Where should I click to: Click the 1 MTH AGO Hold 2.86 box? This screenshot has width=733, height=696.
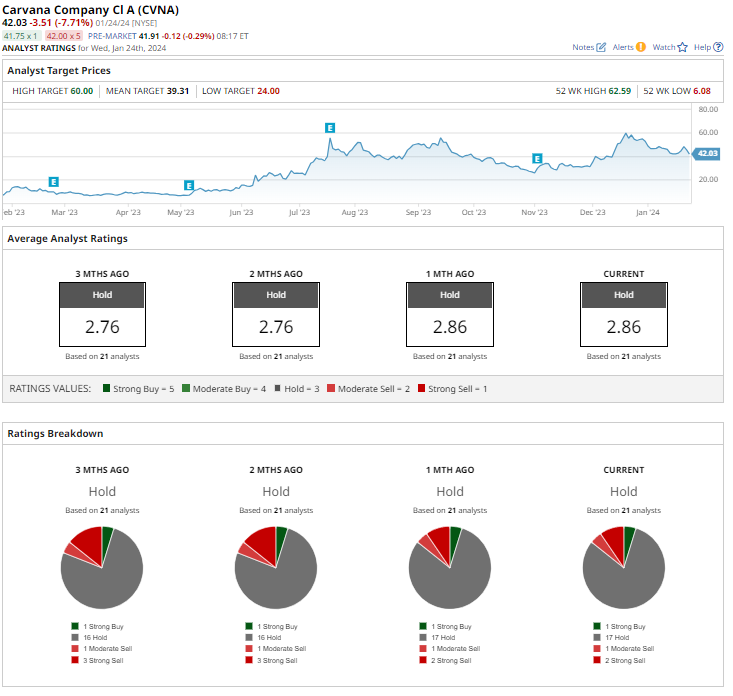point(450,314)
